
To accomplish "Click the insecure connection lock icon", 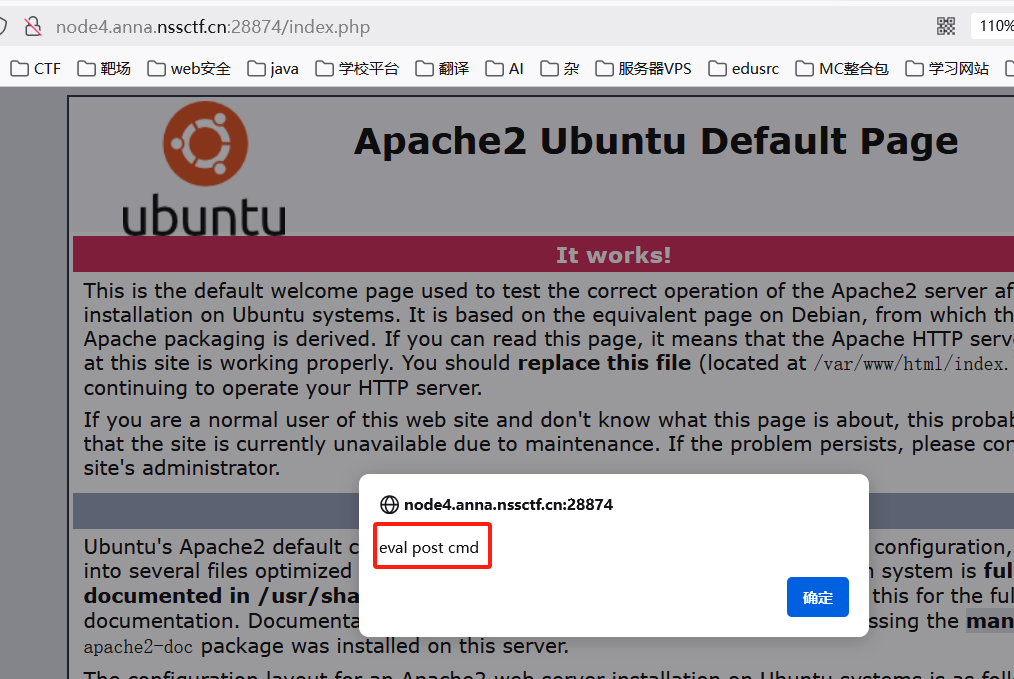I will coord(32,27).
